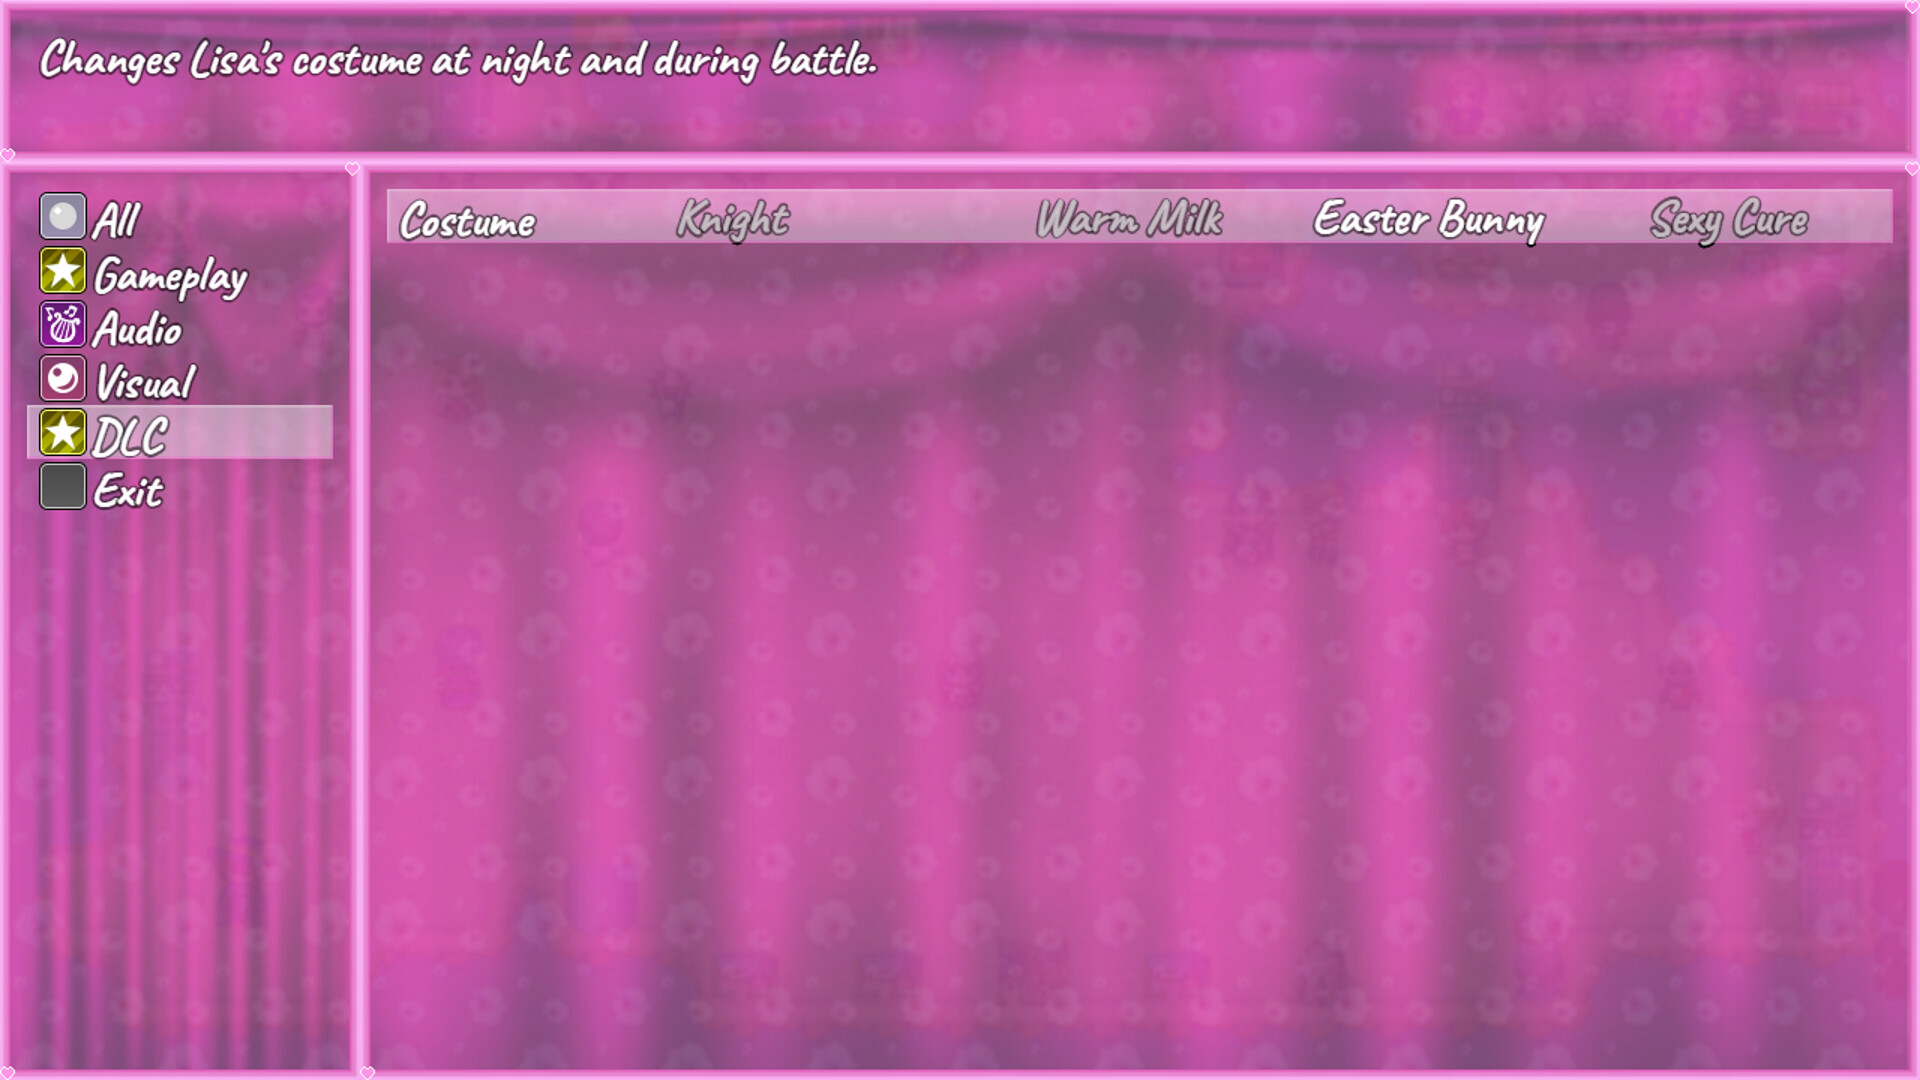The image size is (1920, 1080).
Task: Click the yellow star icon beside DLC
Action: 62,433
